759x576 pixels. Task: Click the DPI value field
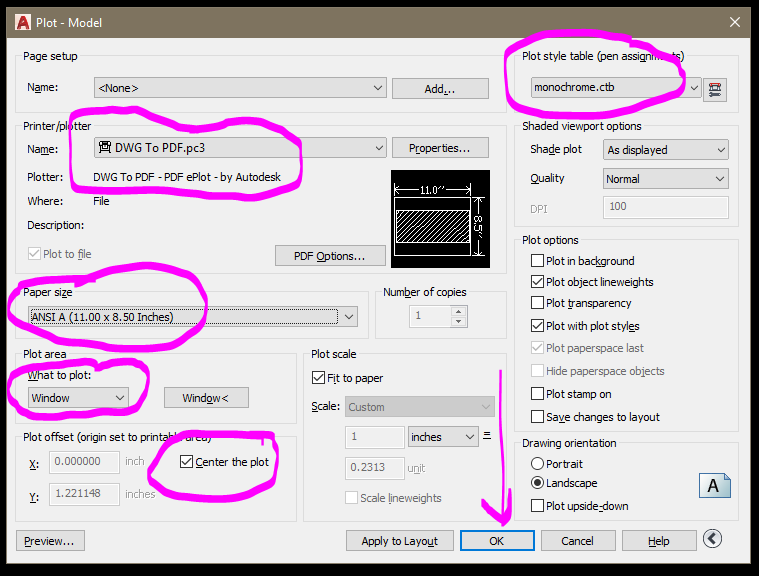coord(666,207)
